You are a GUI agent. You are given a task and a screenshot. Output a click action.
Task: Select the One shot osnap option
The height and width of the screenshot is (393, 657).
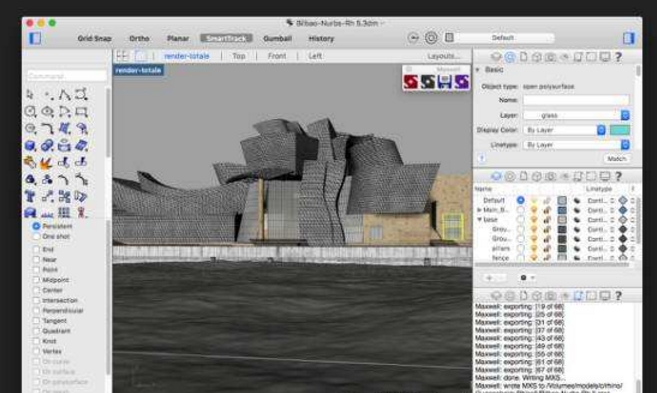click(36, 236)
